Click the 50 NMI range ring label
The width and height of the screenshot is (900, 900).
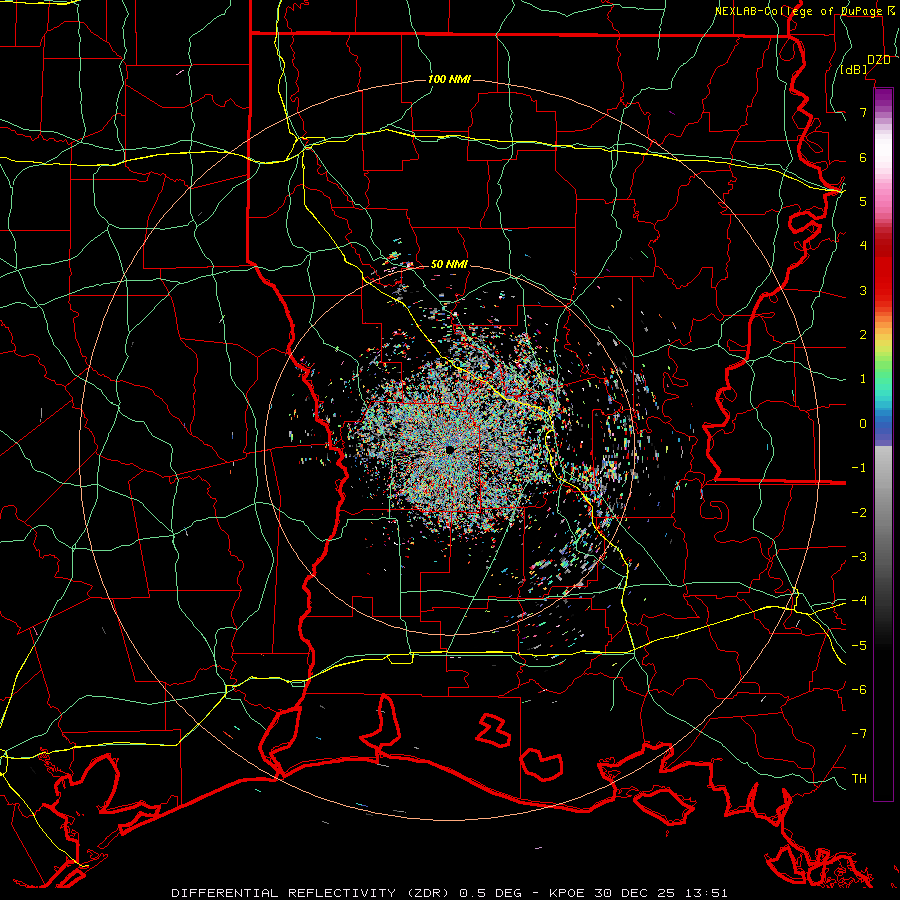449,264
